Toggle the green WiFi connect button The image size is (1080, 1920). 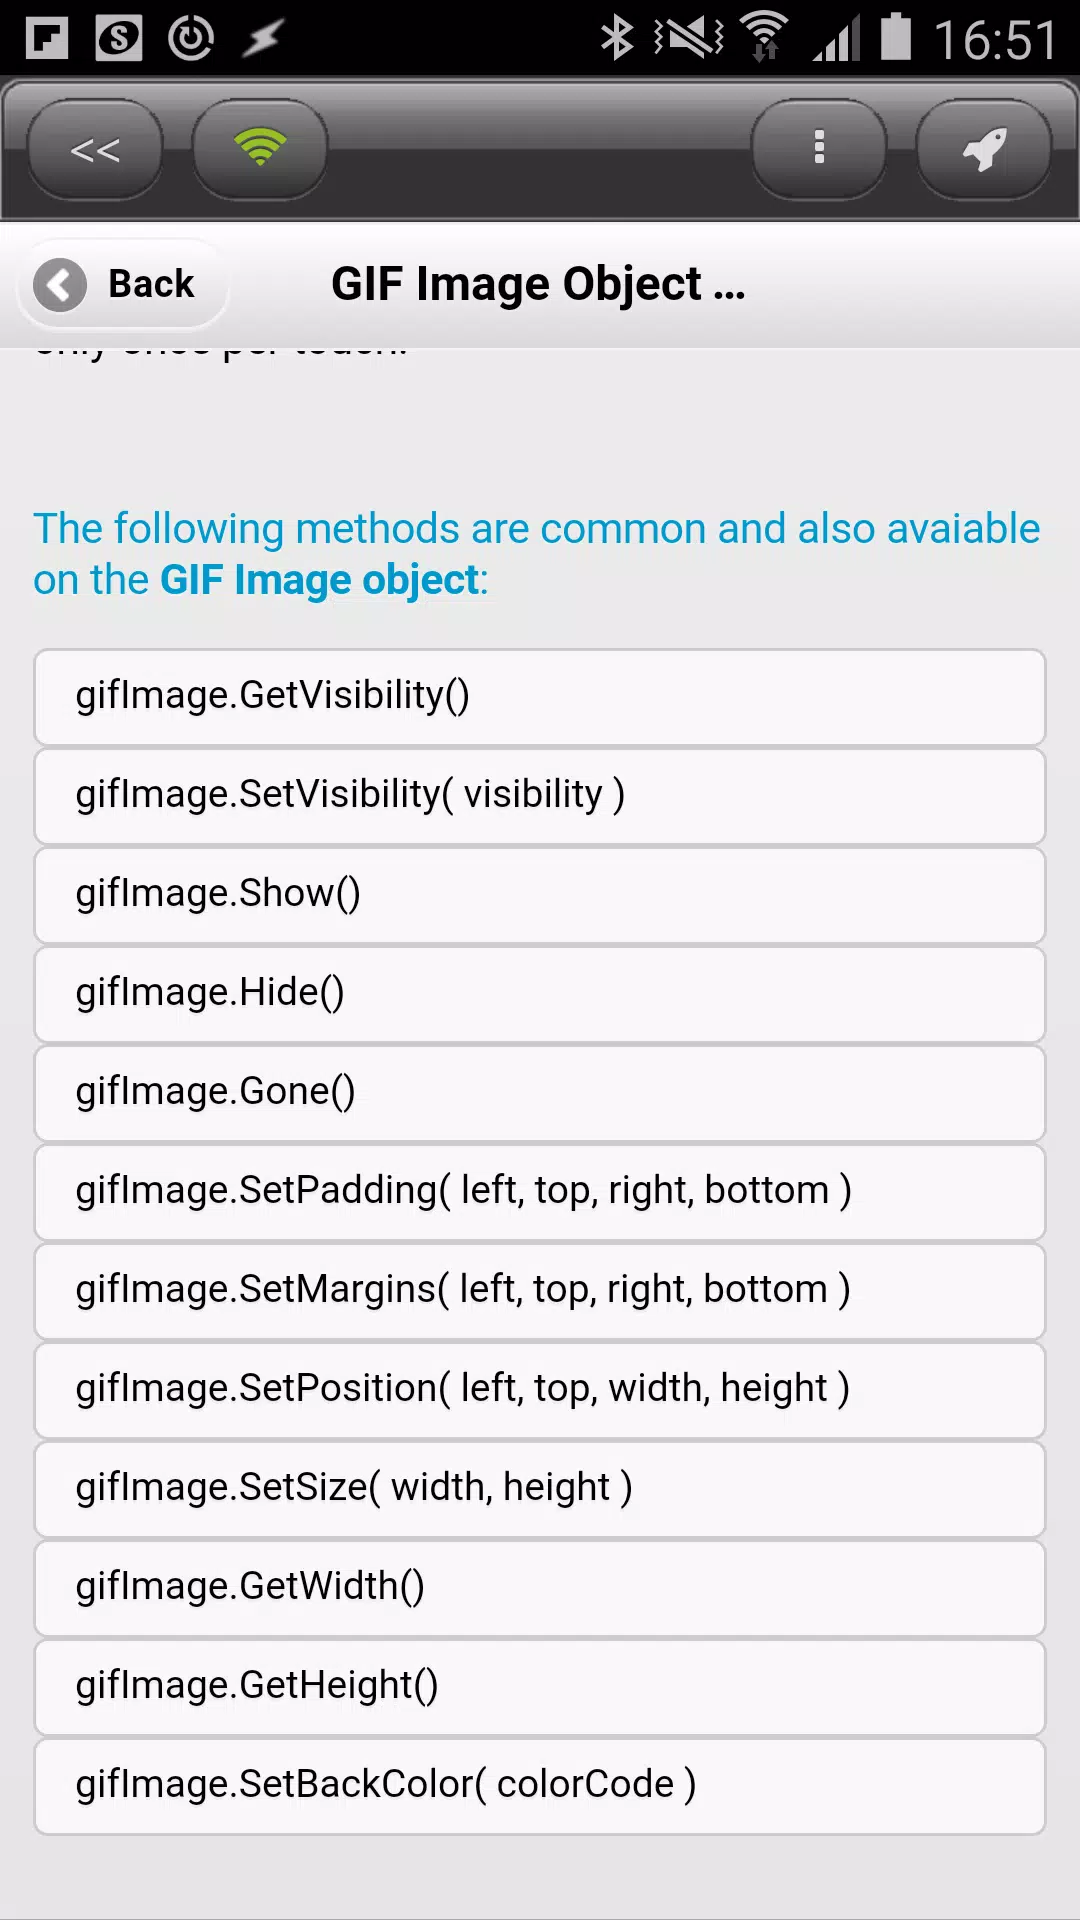click(260, 150)
